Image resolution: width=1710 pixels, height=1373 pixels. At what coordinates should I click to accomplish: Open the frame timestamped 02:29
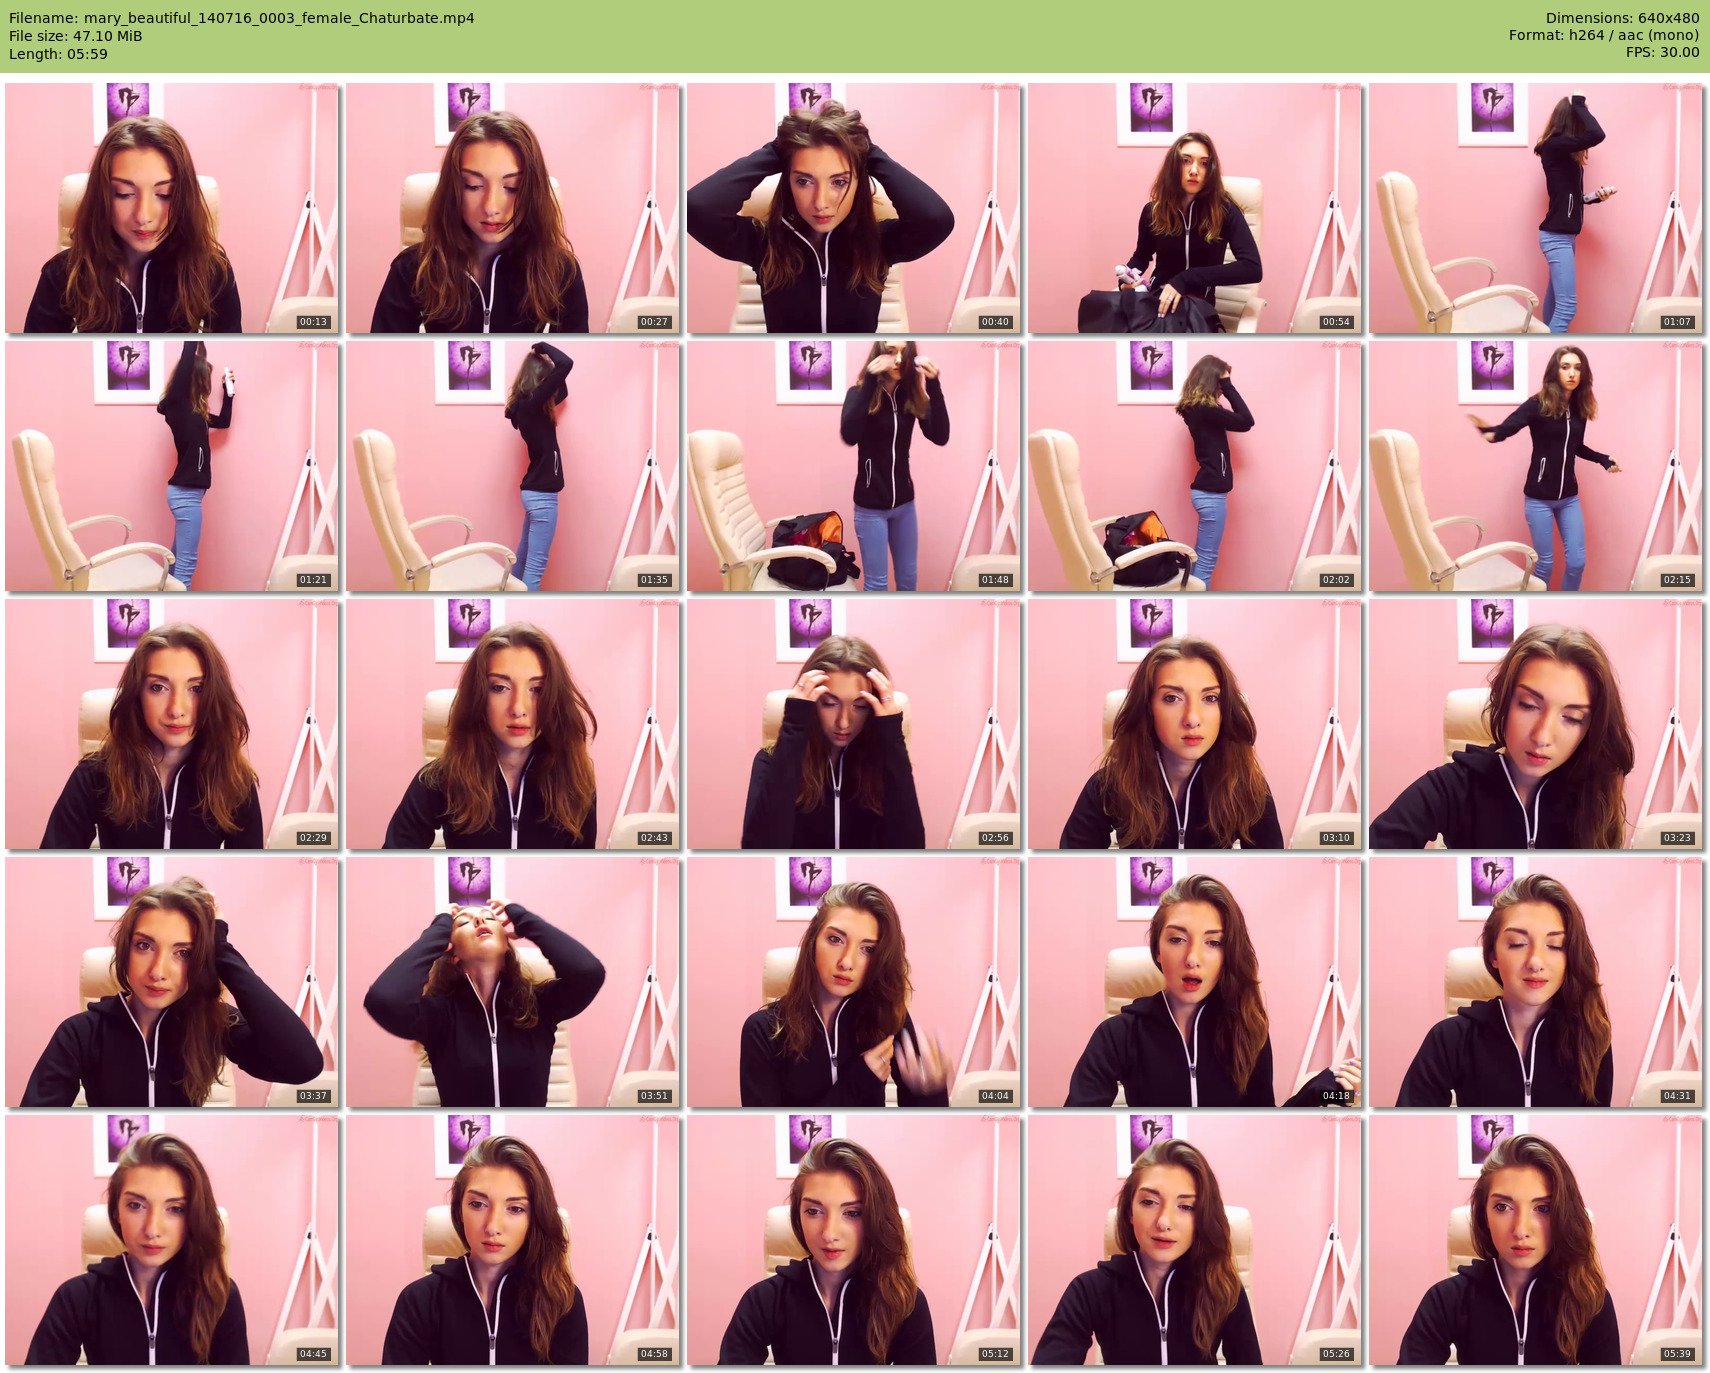(172, 724)
